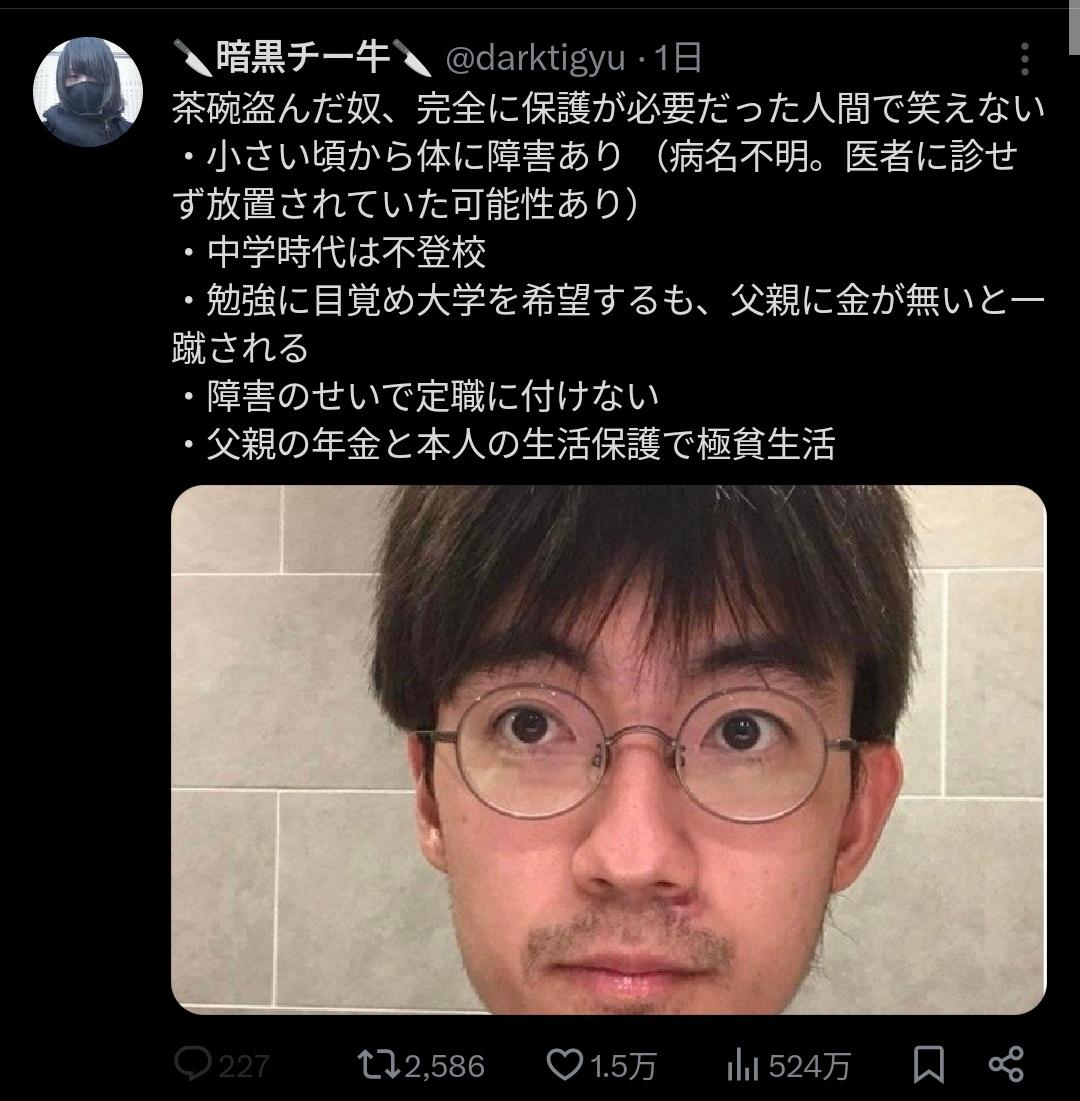Bookmark this post
The width and height of the screenshot is (1080, 1101).
(x=928, y=1065)
